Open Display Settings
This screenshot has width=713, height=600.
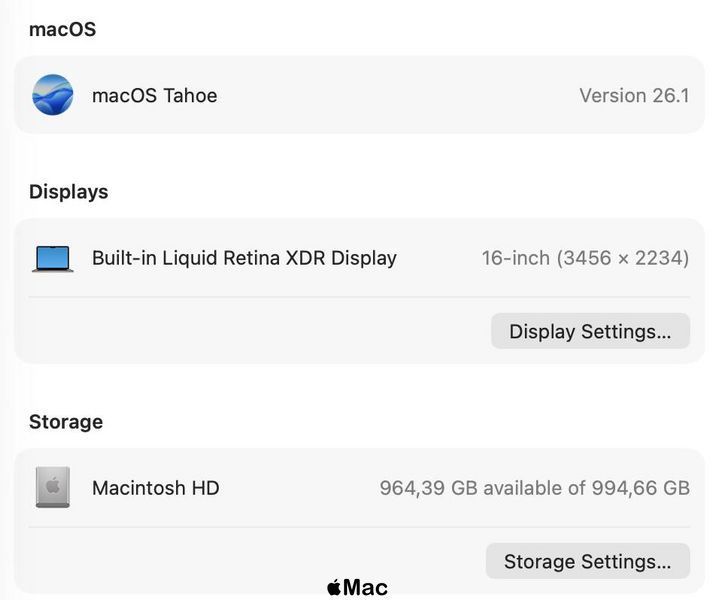(x=590, y=331)
